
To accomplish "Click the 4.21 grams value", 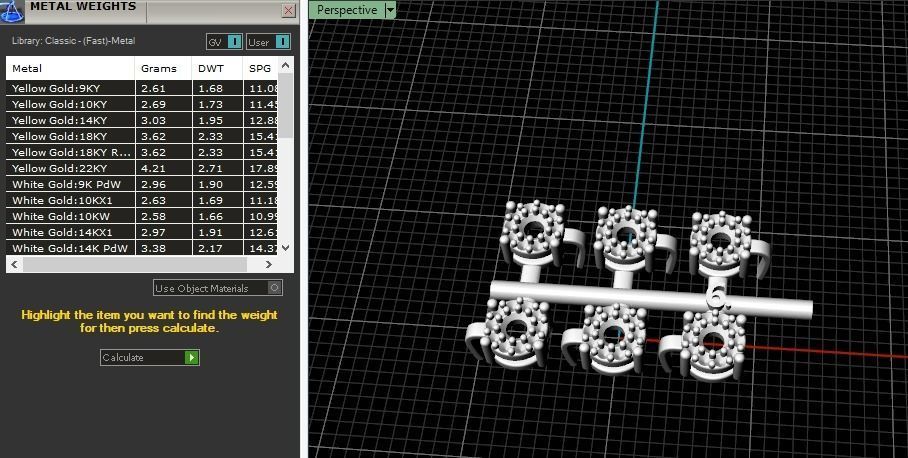I will (x=153, y=168).
